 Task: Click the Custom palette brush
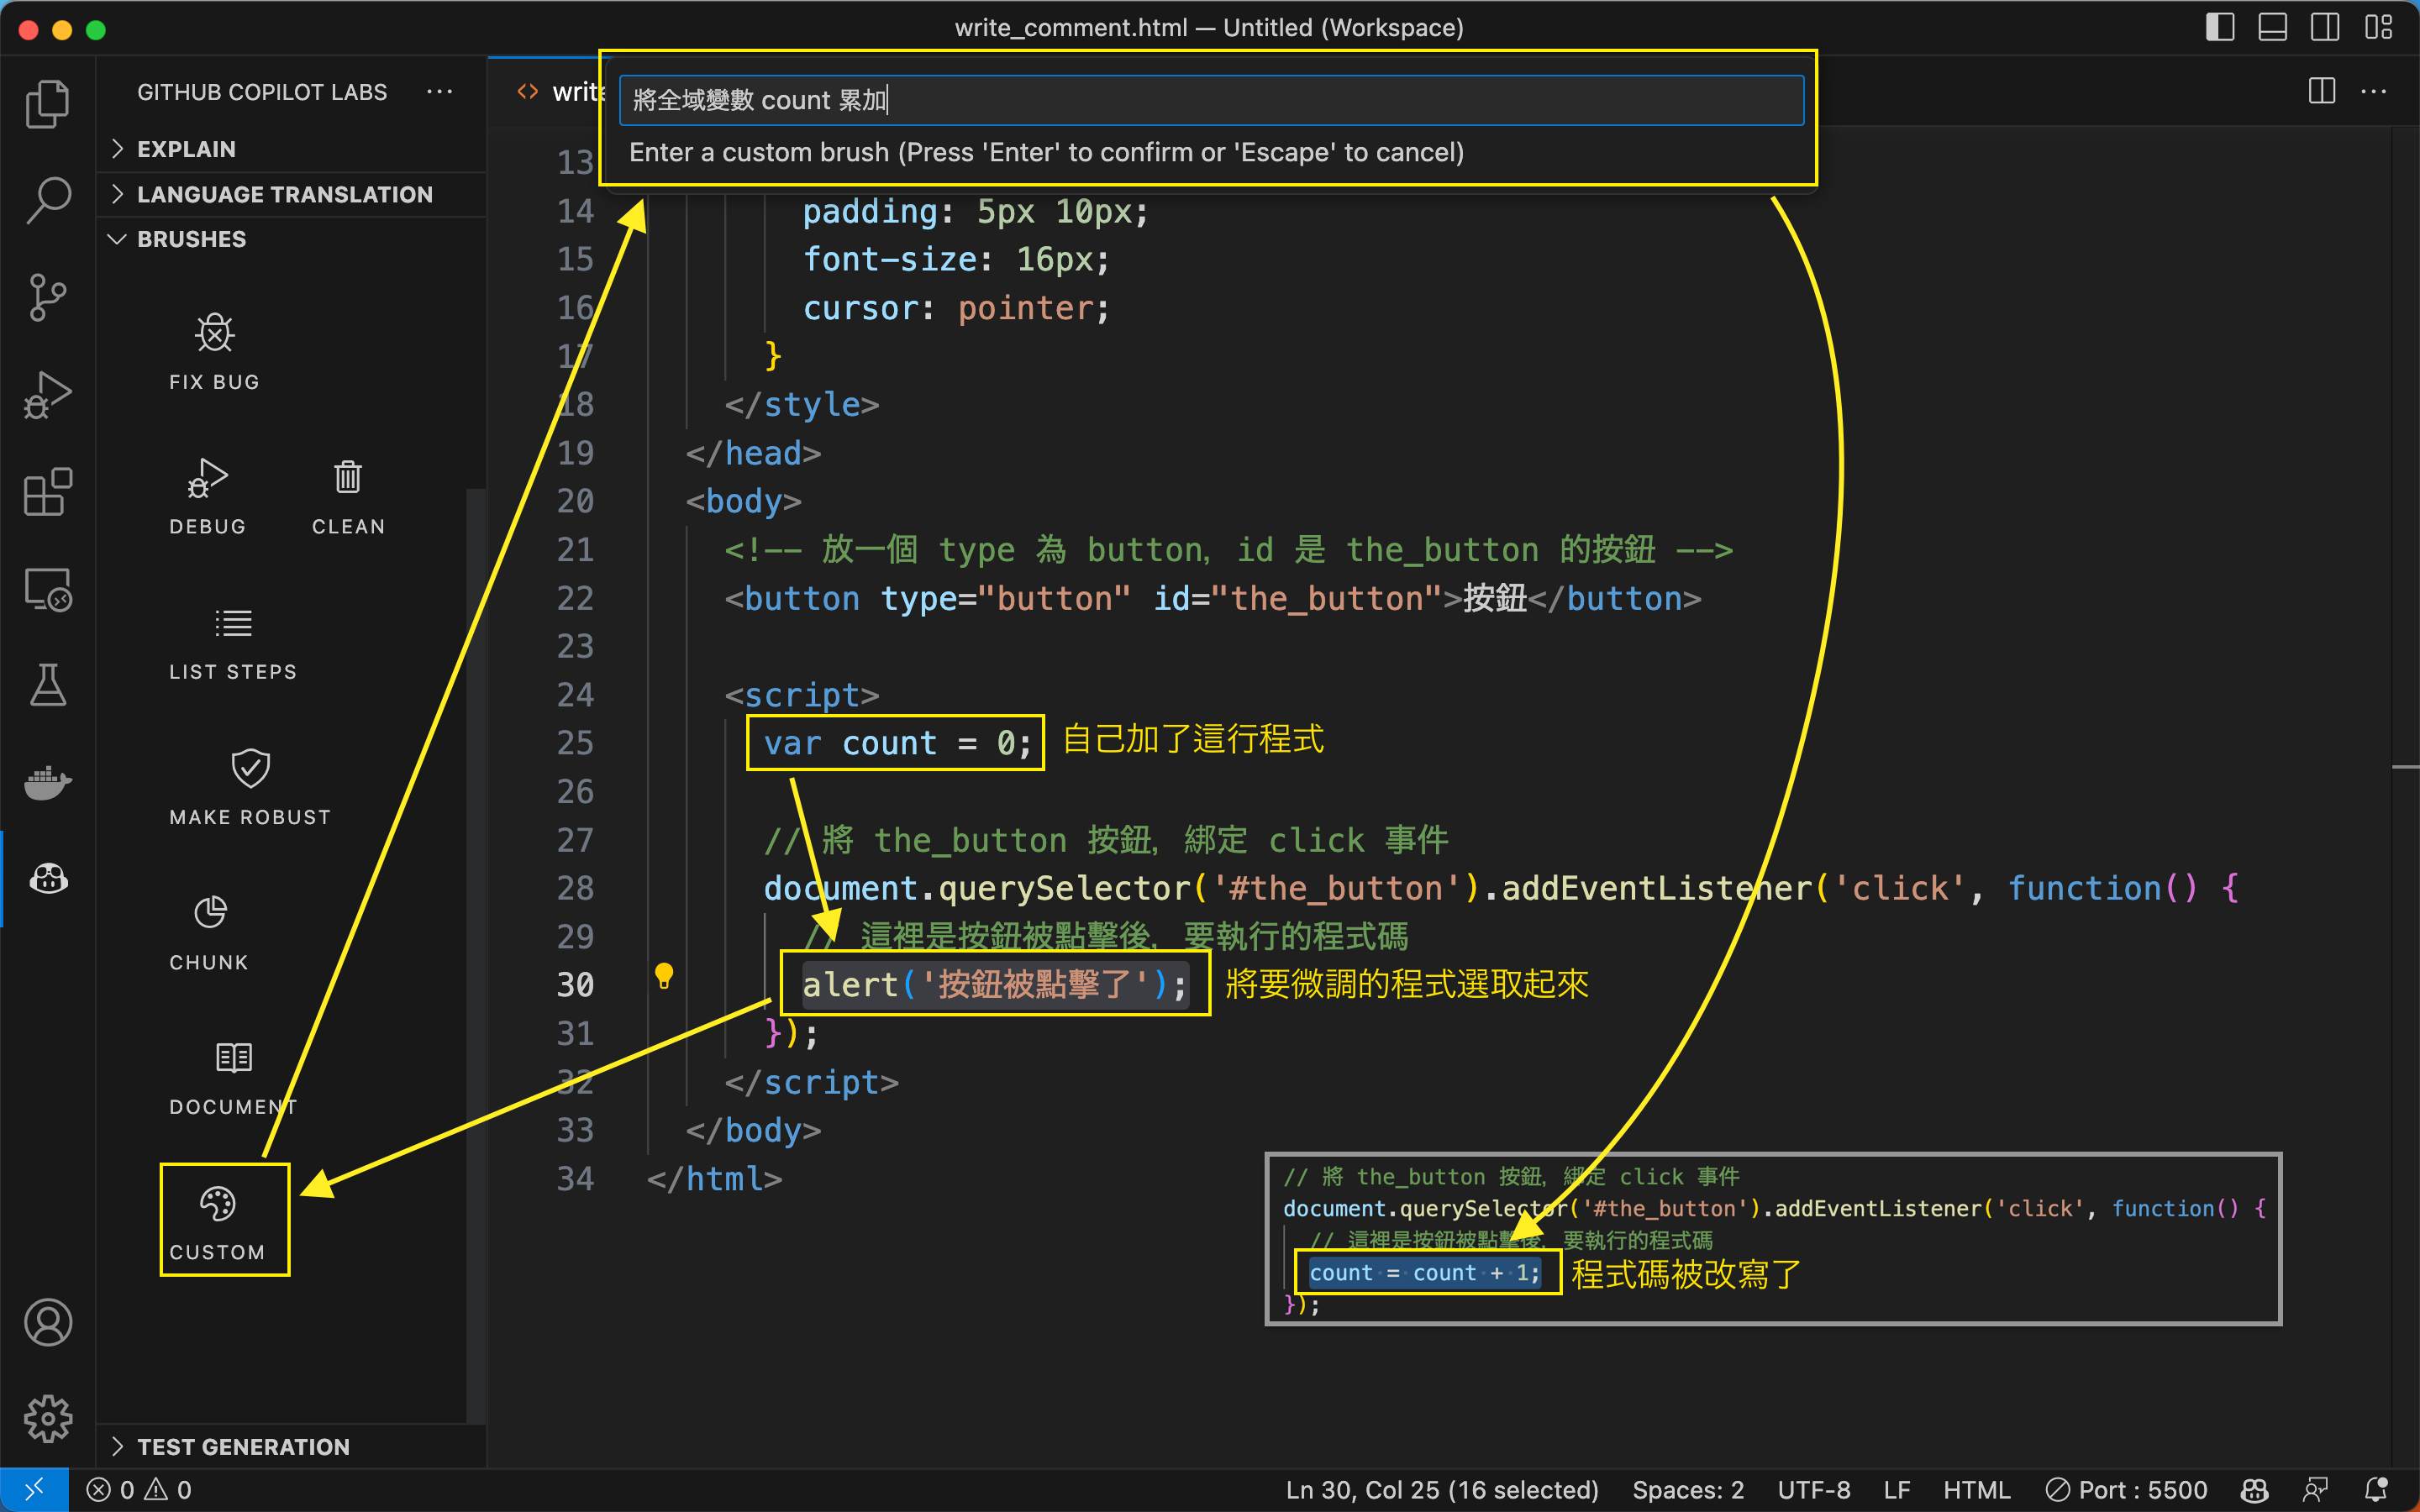tap(217, 1204)
